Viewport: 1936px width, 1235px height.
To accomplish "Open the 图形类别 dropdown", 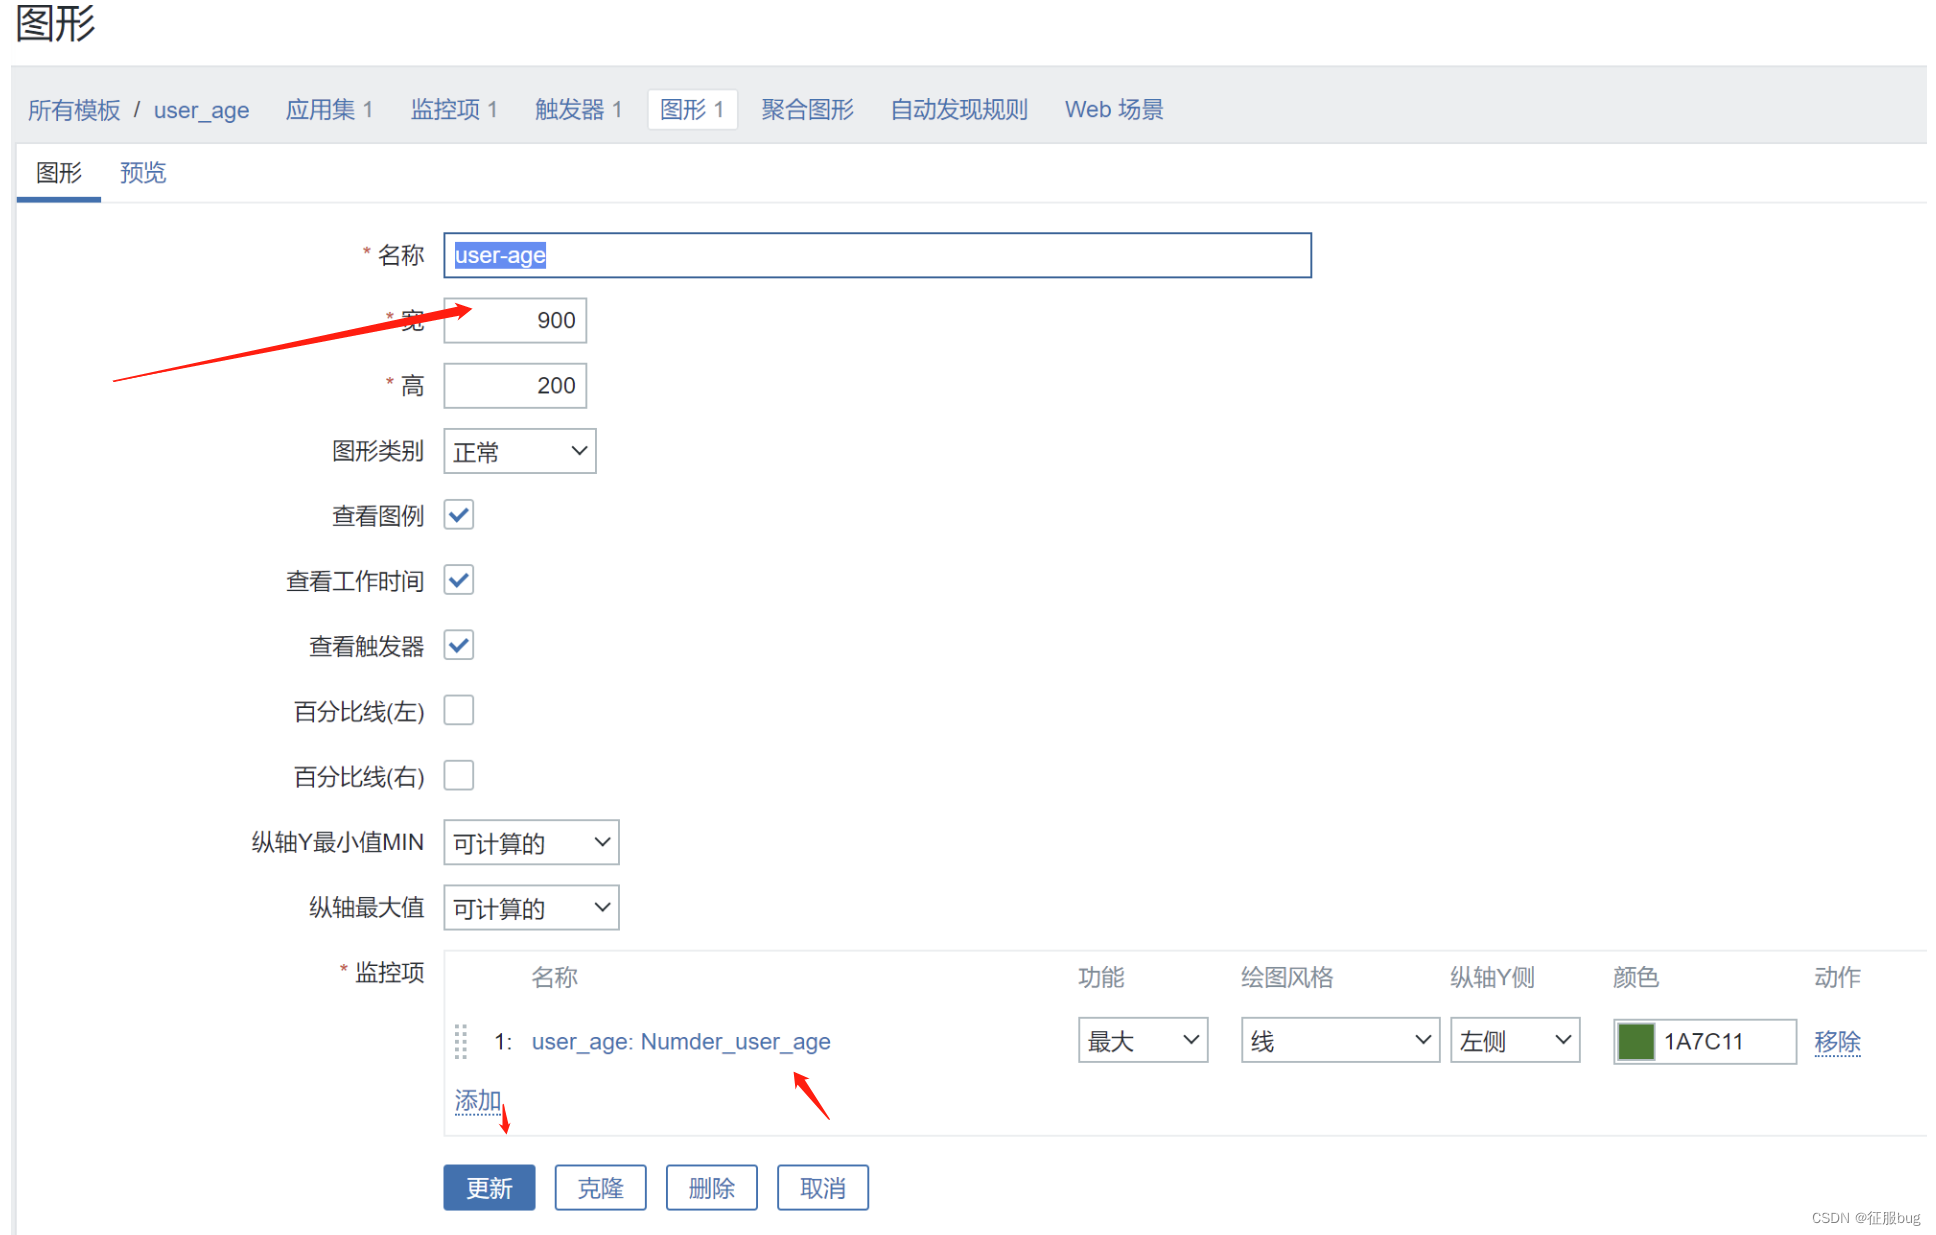I will point(519,451).
